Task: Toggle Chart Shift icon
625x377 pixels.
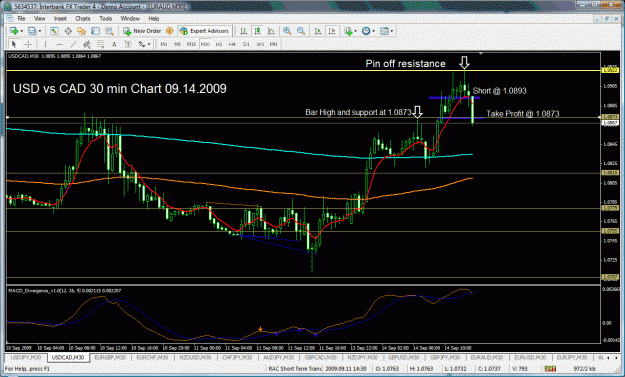Action: pyautogui.click(x=332, y=31)
